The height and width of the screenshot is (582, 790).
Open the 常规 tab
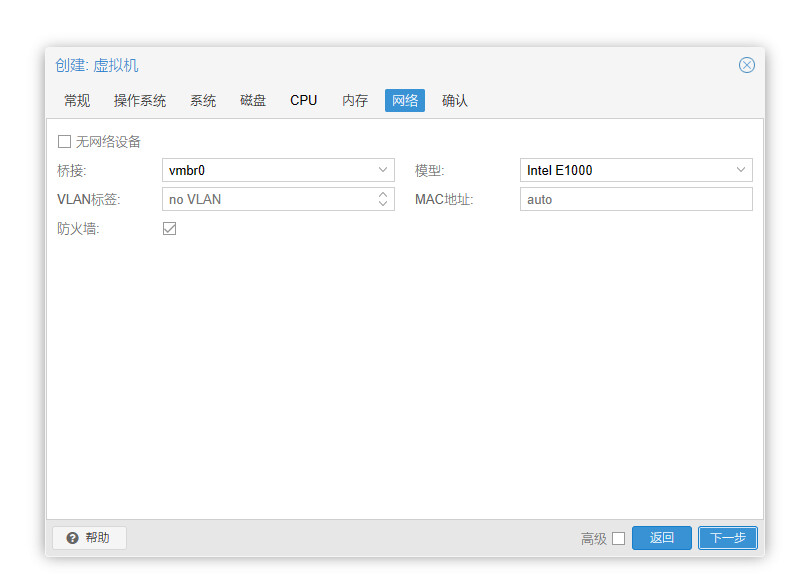pyautogui.click(x=77, y=101)
